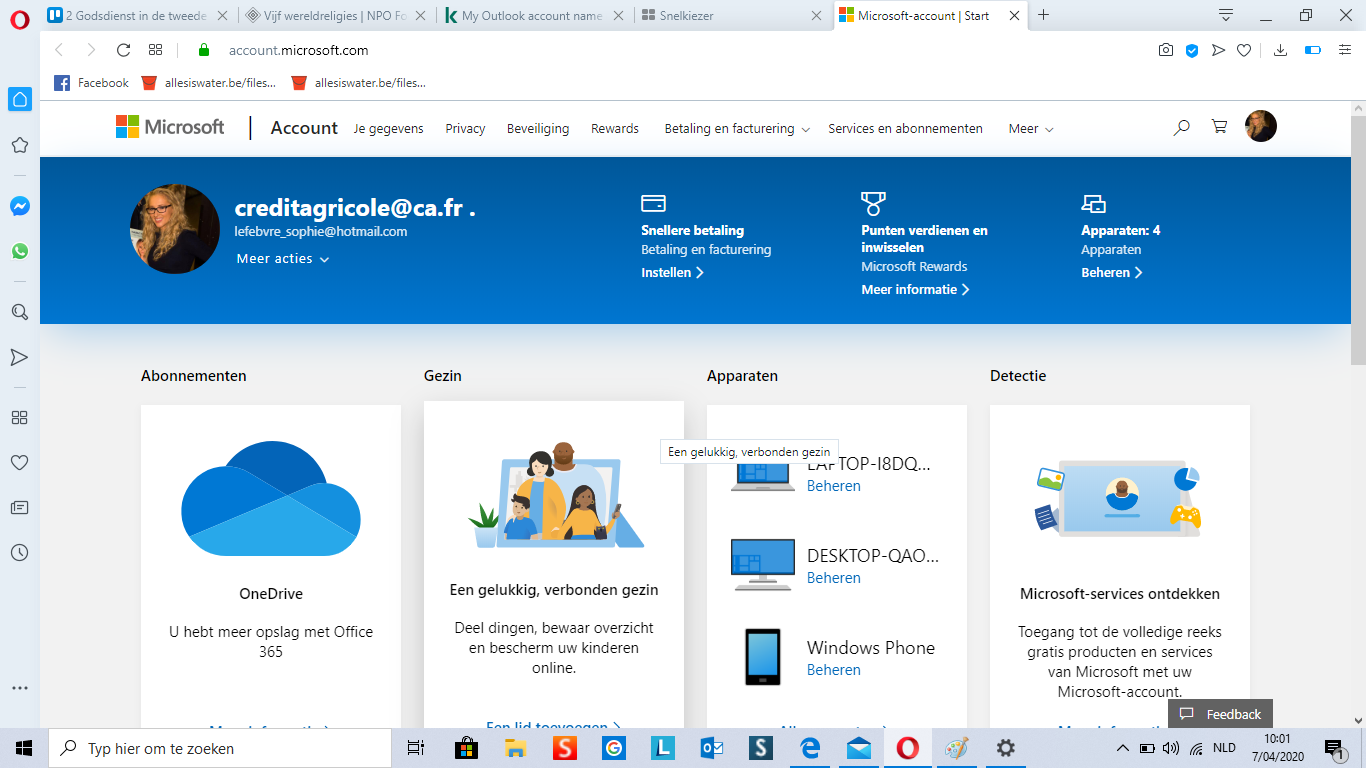Viewport: 1366px width, 768px height.
Task: Expand the Meer navigation dropdown
Action: click(1031, 128)
